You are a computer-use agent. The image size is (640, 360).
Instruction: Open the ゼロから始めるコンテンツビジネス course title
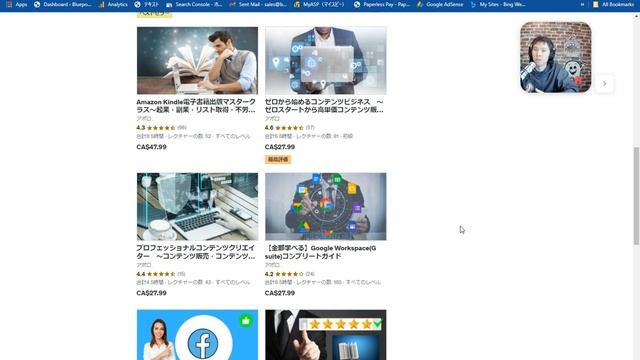coord(324,106)
